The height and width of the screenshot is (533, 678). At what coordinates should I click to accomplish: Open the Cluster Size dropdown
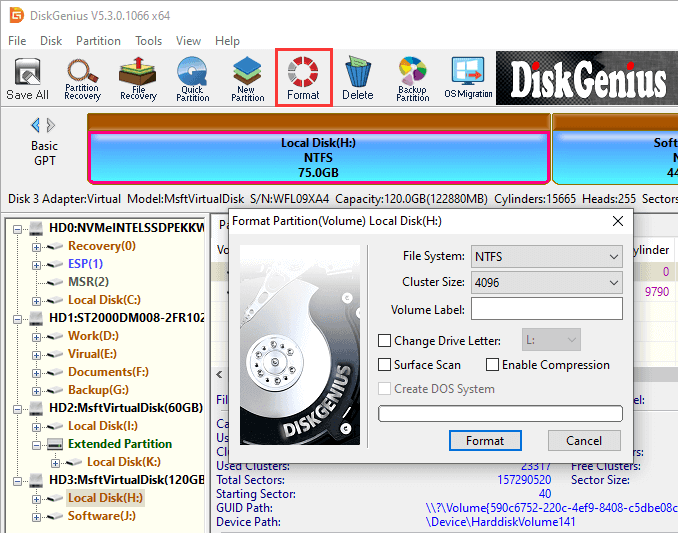[x=546, y=283]
